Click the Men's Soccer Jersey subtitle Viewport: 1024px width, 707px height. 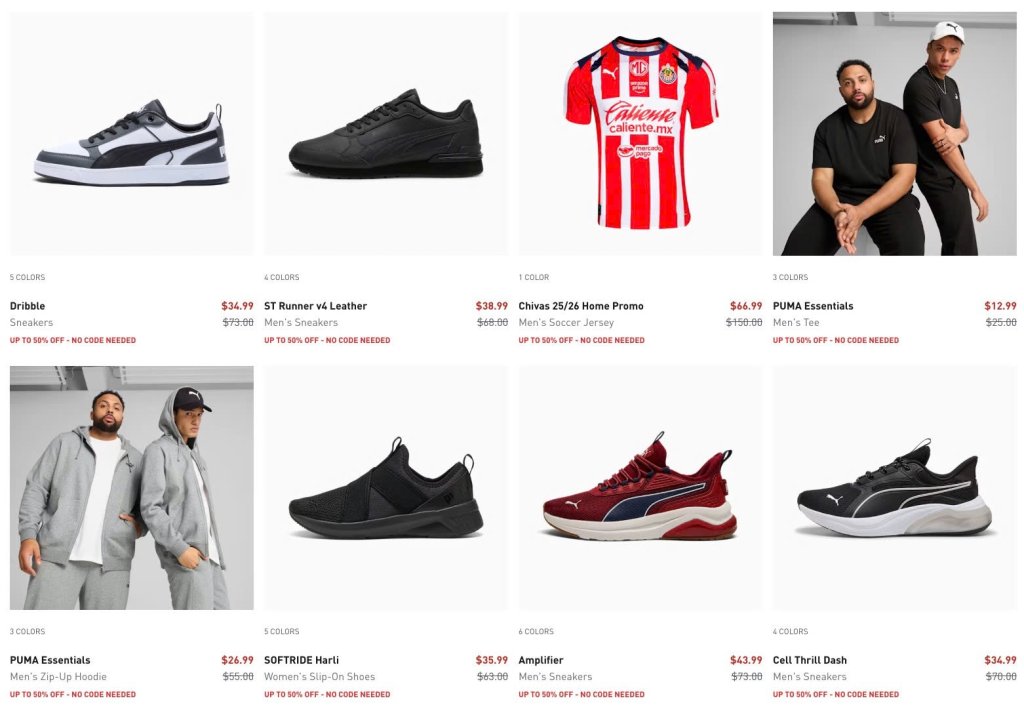click(566, 322)
